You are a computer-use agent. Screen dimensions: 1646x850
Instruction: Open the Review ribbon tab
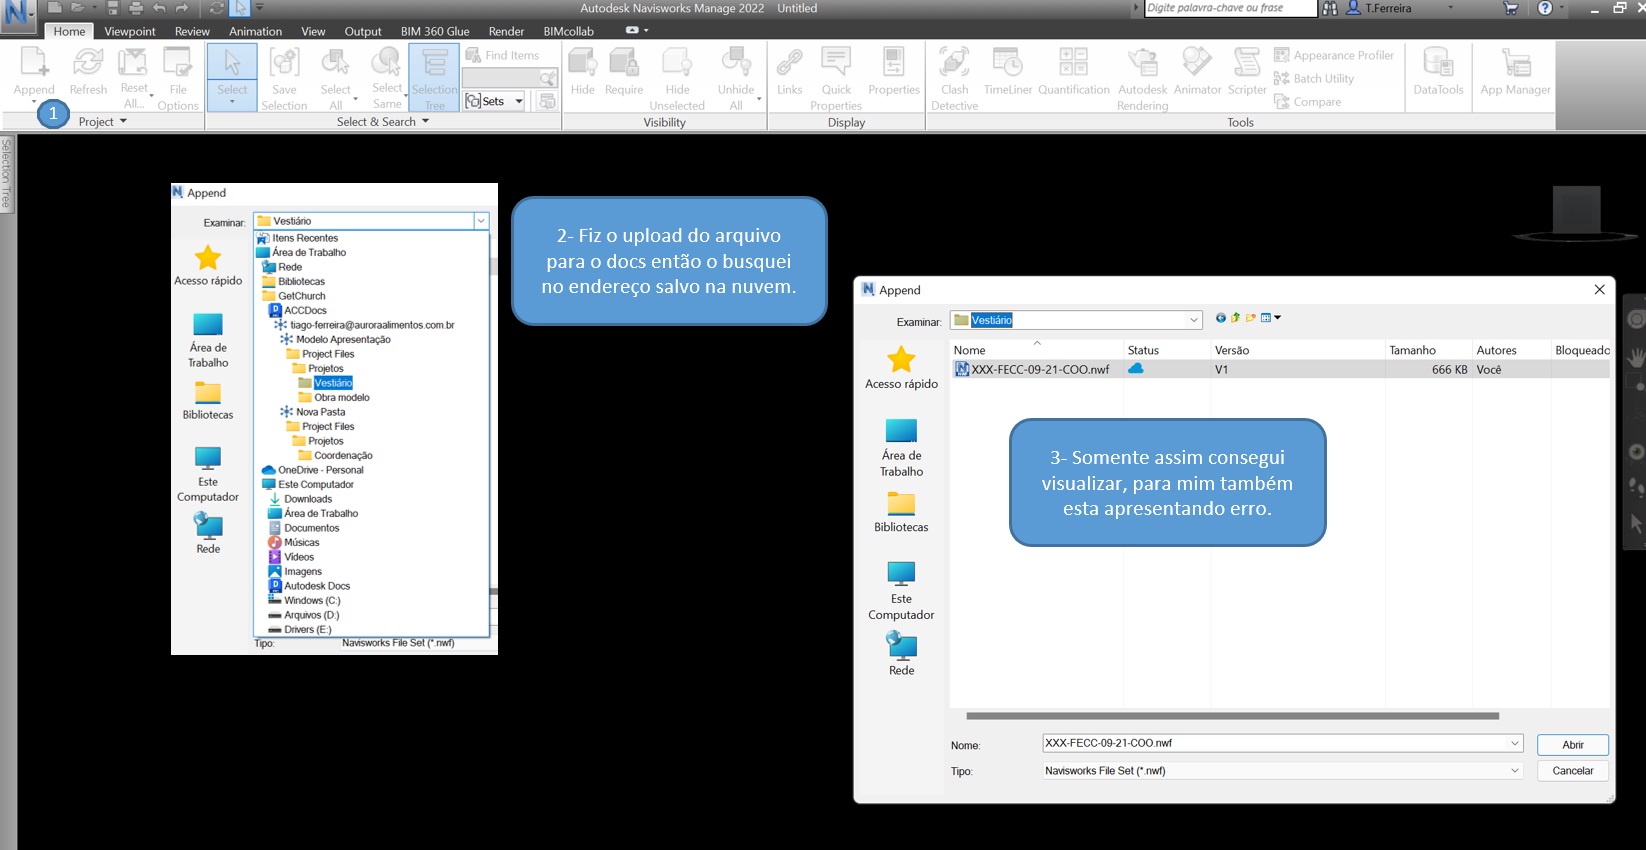tap(192, 31)
